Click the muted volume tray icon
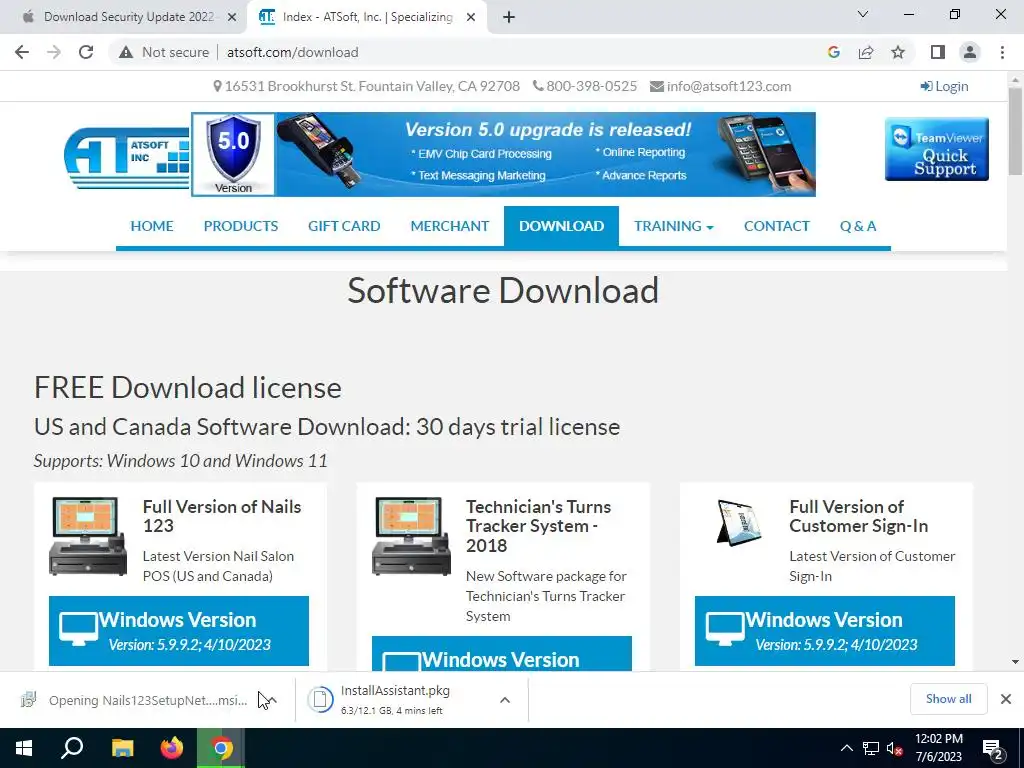The image size is (1024, 768). 894,748
